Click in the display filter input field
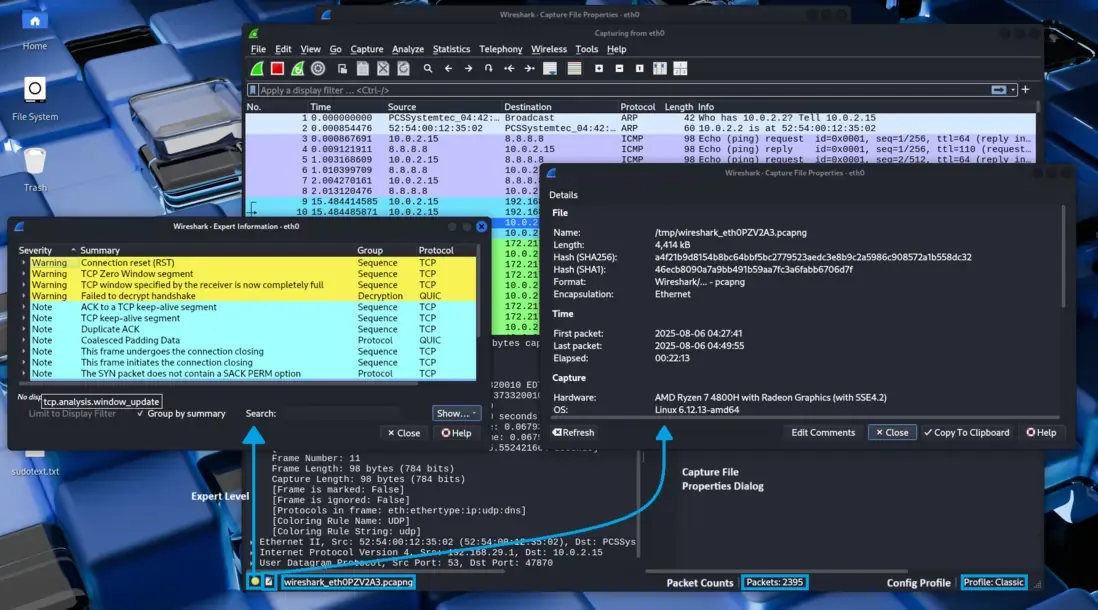The width and height of the screenshot is (1098, 610). [600, 90]
